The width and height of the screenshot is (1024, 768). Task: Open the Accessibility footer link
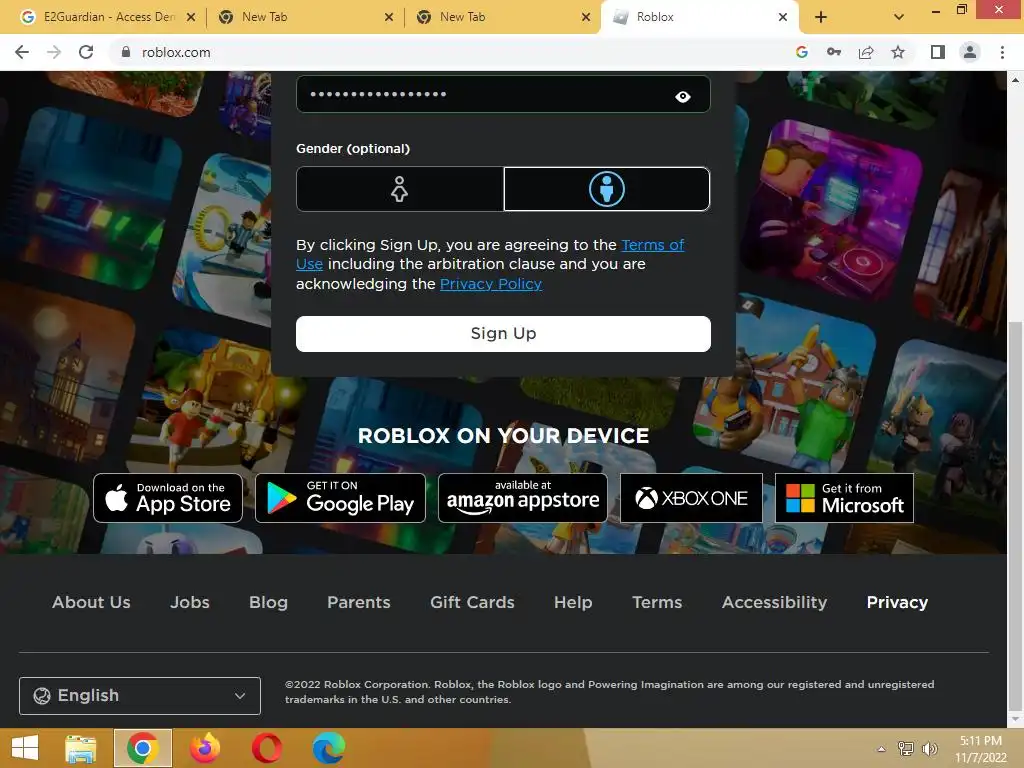click(775, 602)
